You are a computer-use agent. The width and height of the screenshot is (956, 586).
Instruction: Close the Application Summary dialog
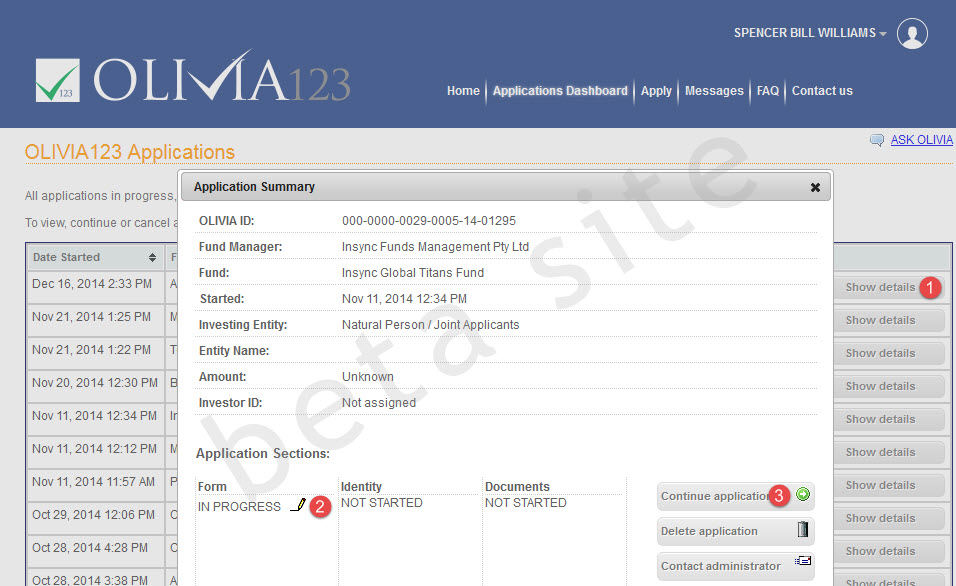(x=815, y=187)
